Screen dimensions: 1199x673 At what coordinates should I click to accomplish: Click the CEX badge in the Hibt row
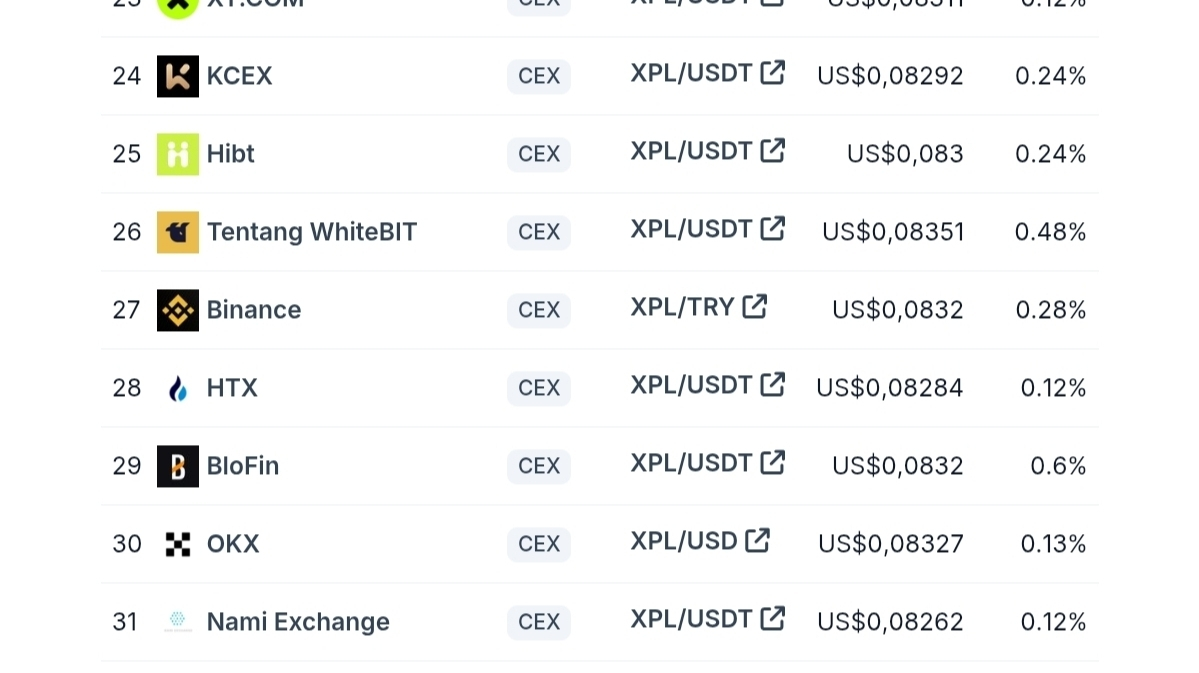point(539,154)
